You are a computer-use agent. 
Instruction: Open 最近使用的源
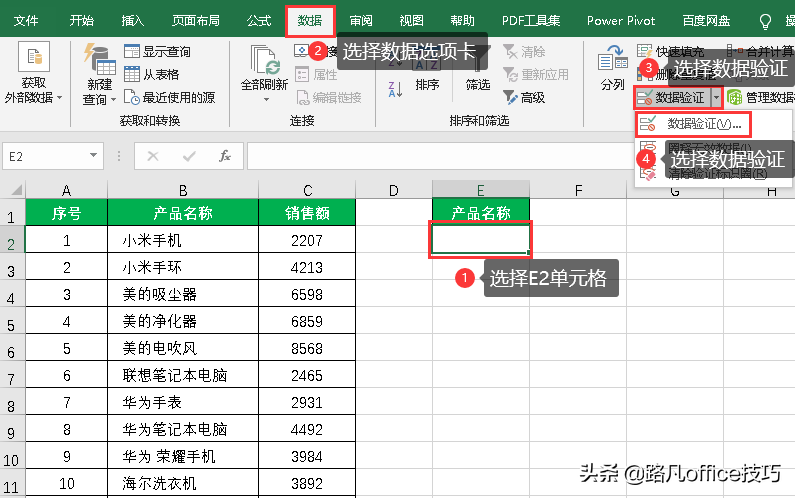(x=169, y=97)
